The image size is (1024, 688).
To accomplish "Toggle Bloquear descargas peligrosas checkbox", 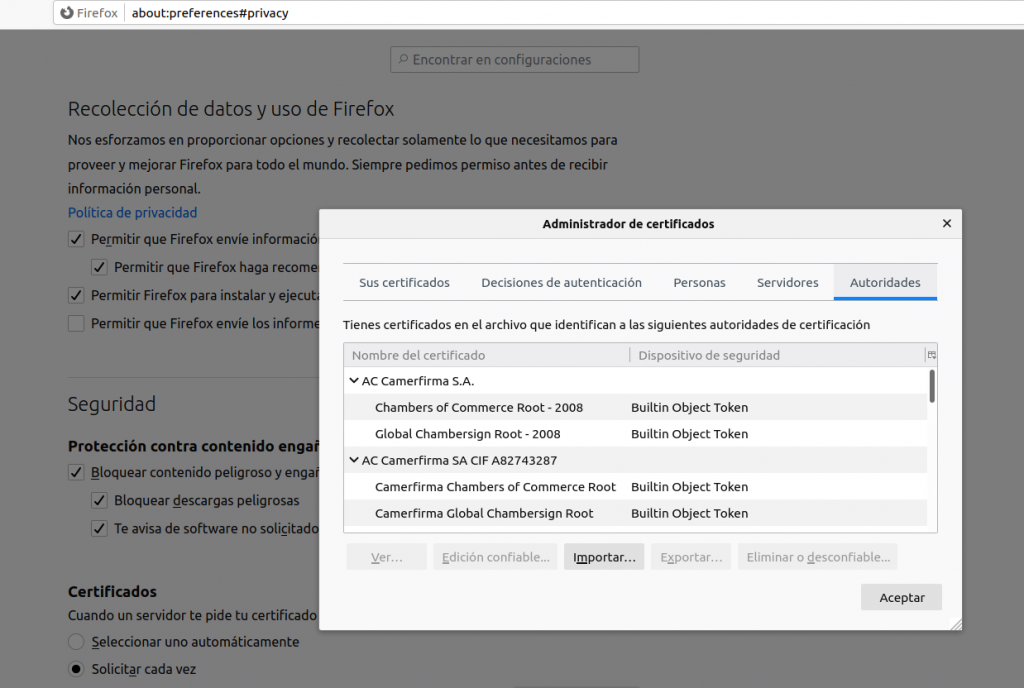I will click(x=99, y=500).
